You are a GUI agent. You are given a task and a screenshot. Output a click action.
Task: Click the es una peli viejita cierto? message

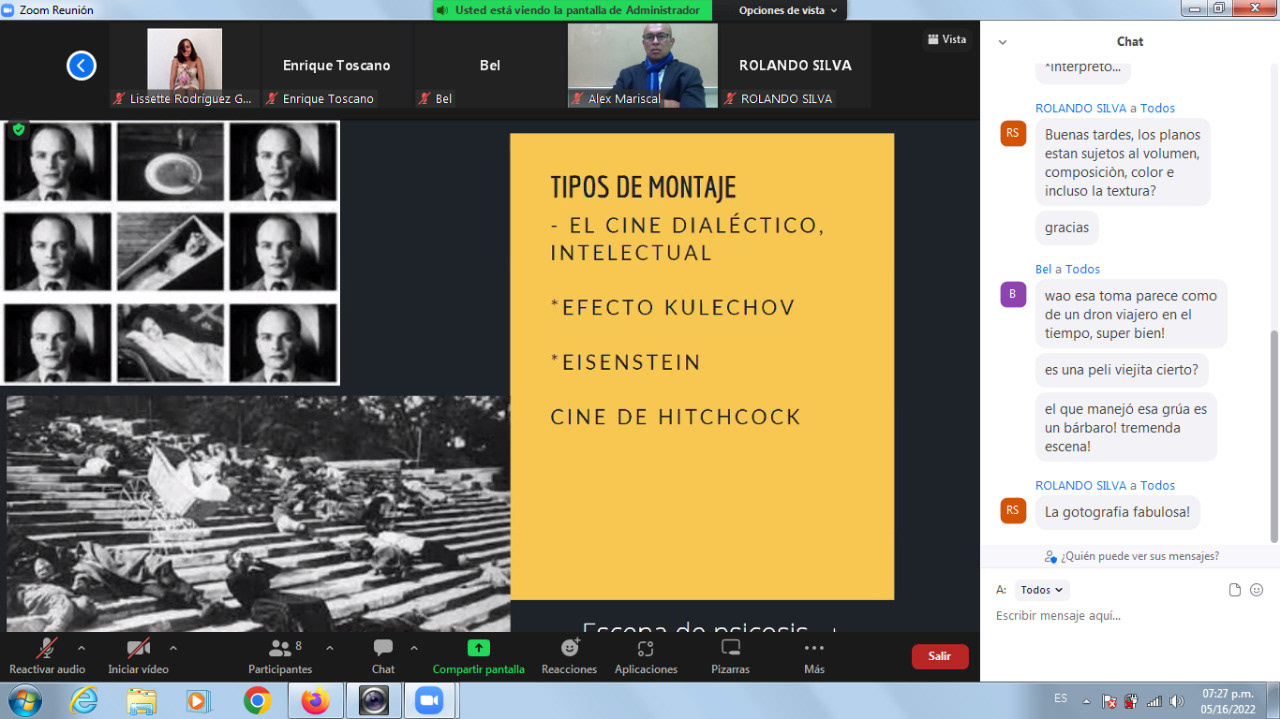pyautogui.click(x=1121, y=370)
